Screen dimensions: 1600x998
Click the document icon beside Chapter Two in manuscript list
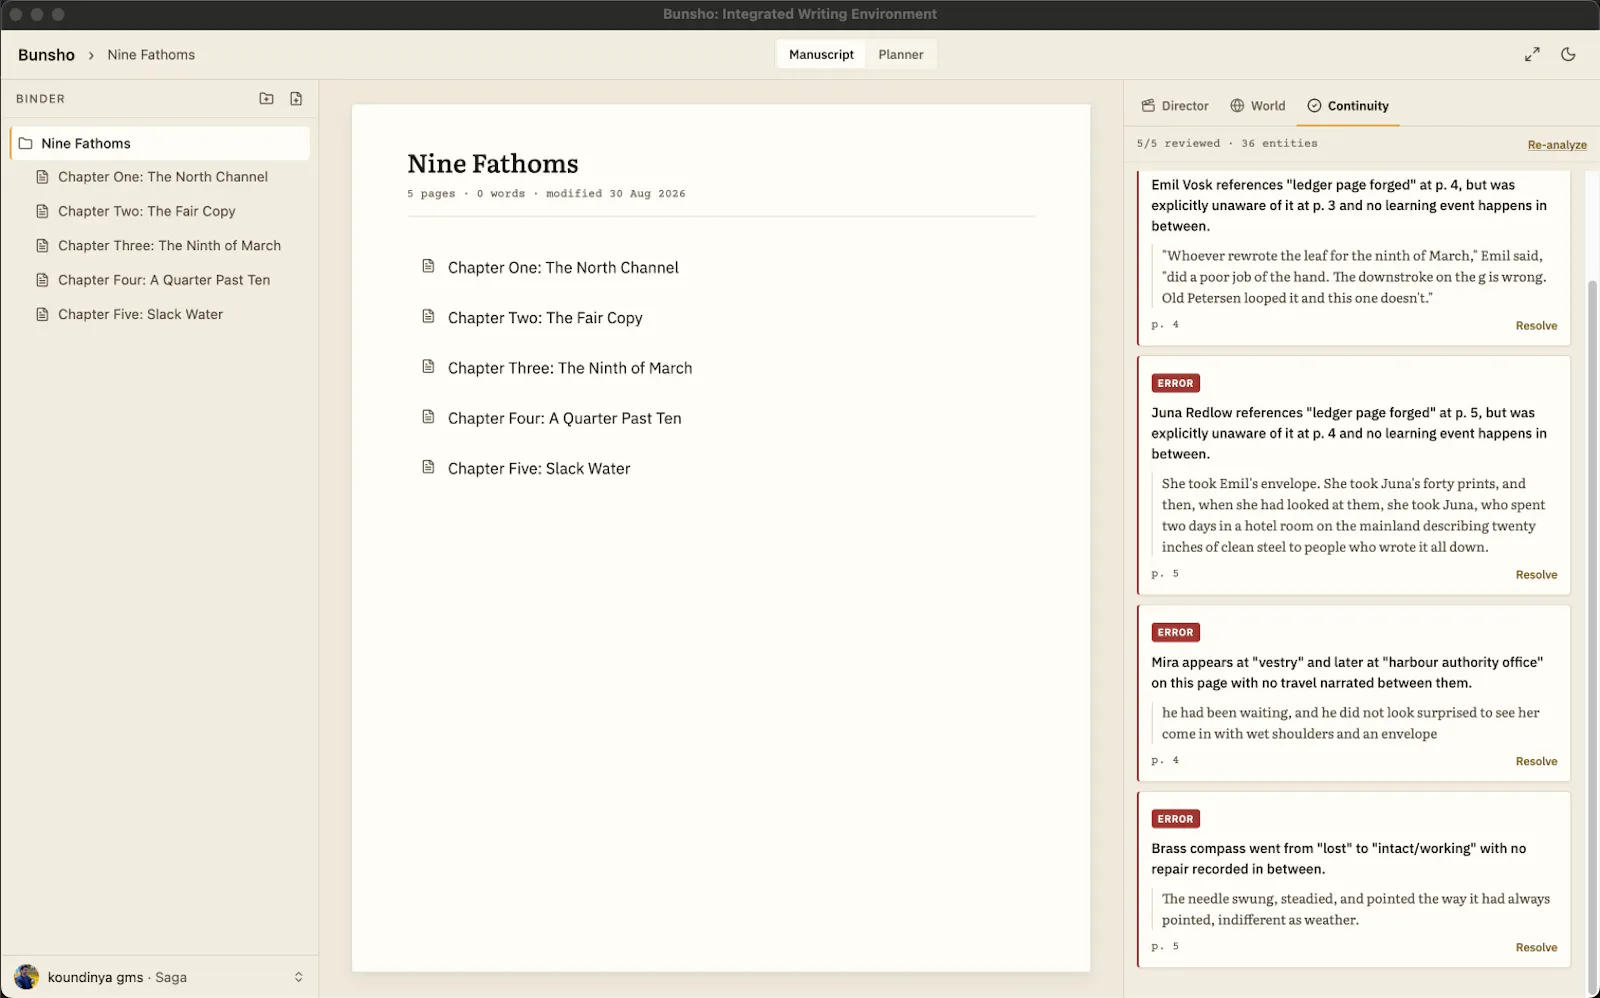pos(428,316)
